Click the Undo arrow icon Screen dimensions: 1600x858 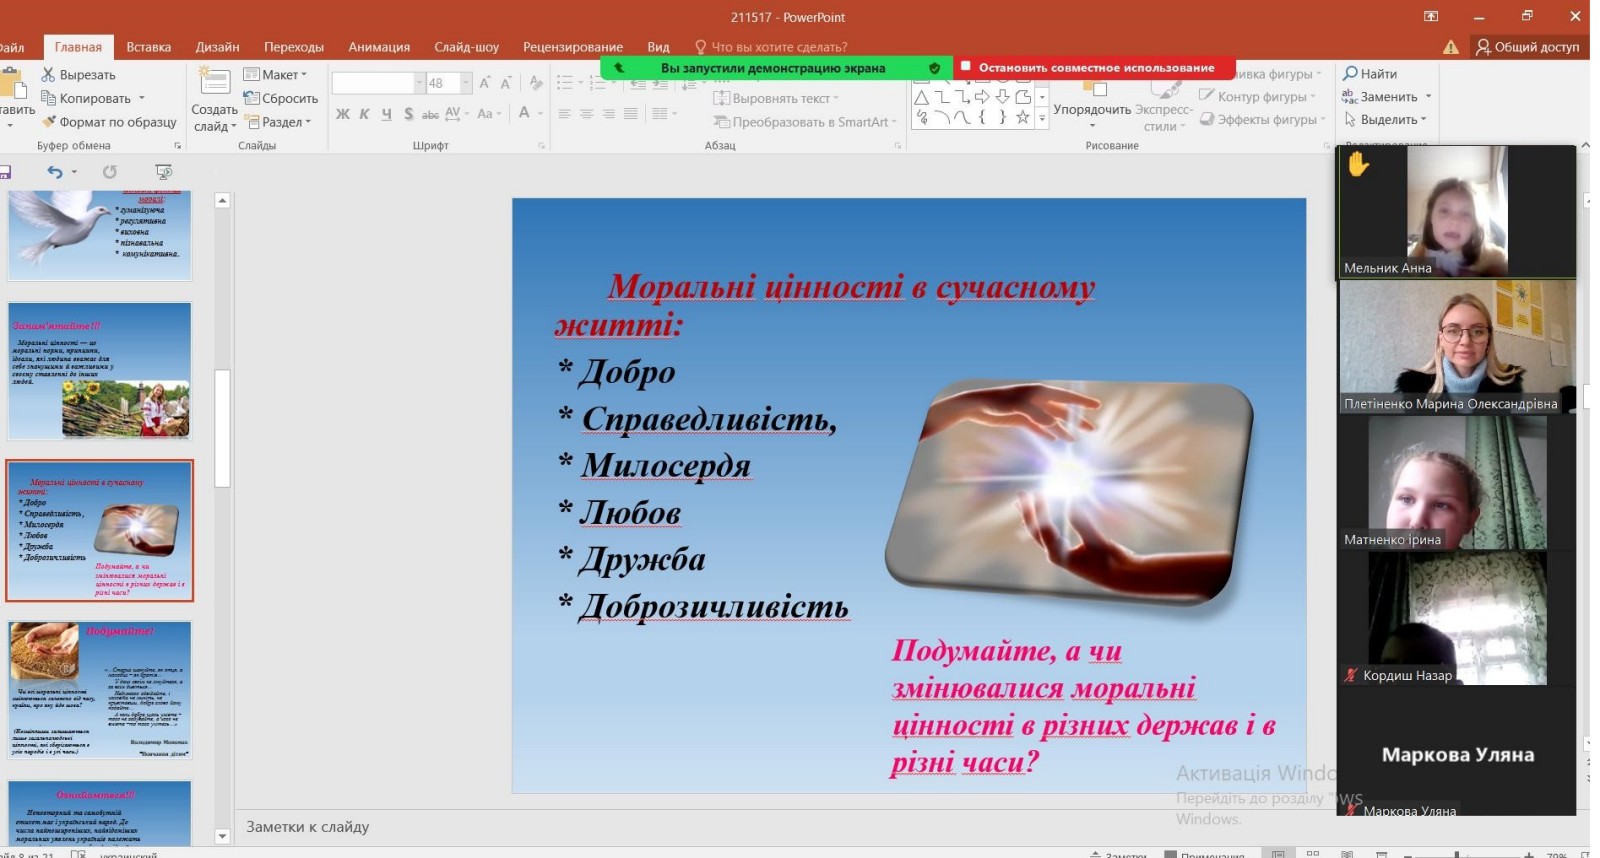coord(55,172)
